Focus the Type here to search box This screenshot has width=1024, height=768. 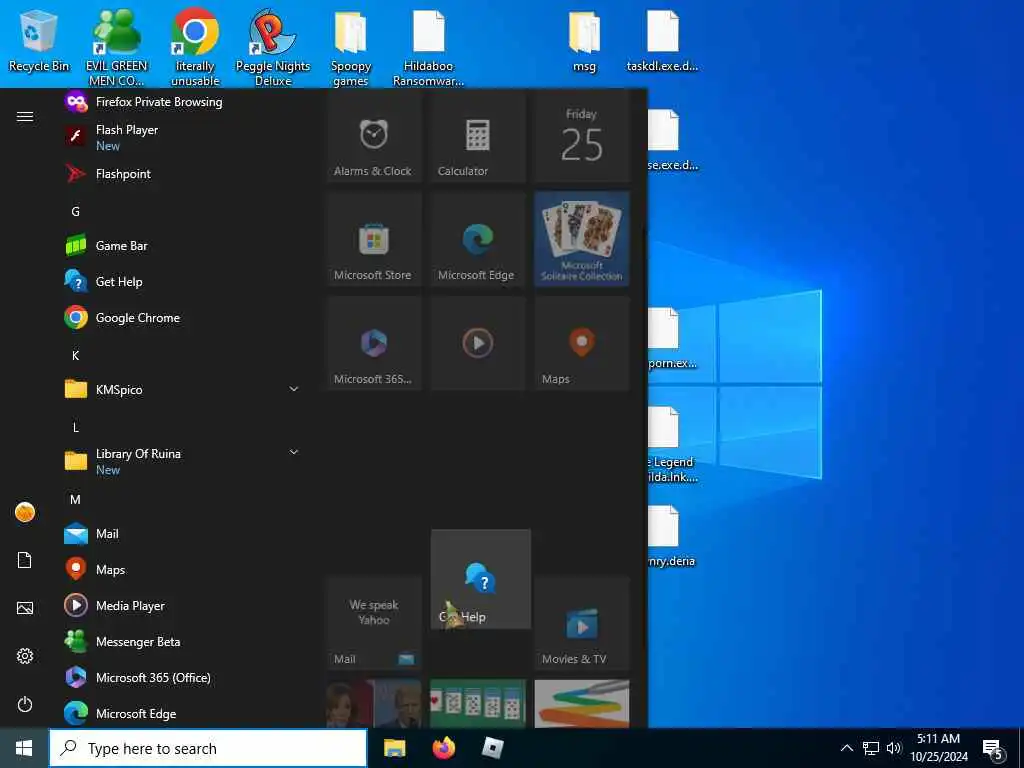pyautogui.click(x=208, y=748)
